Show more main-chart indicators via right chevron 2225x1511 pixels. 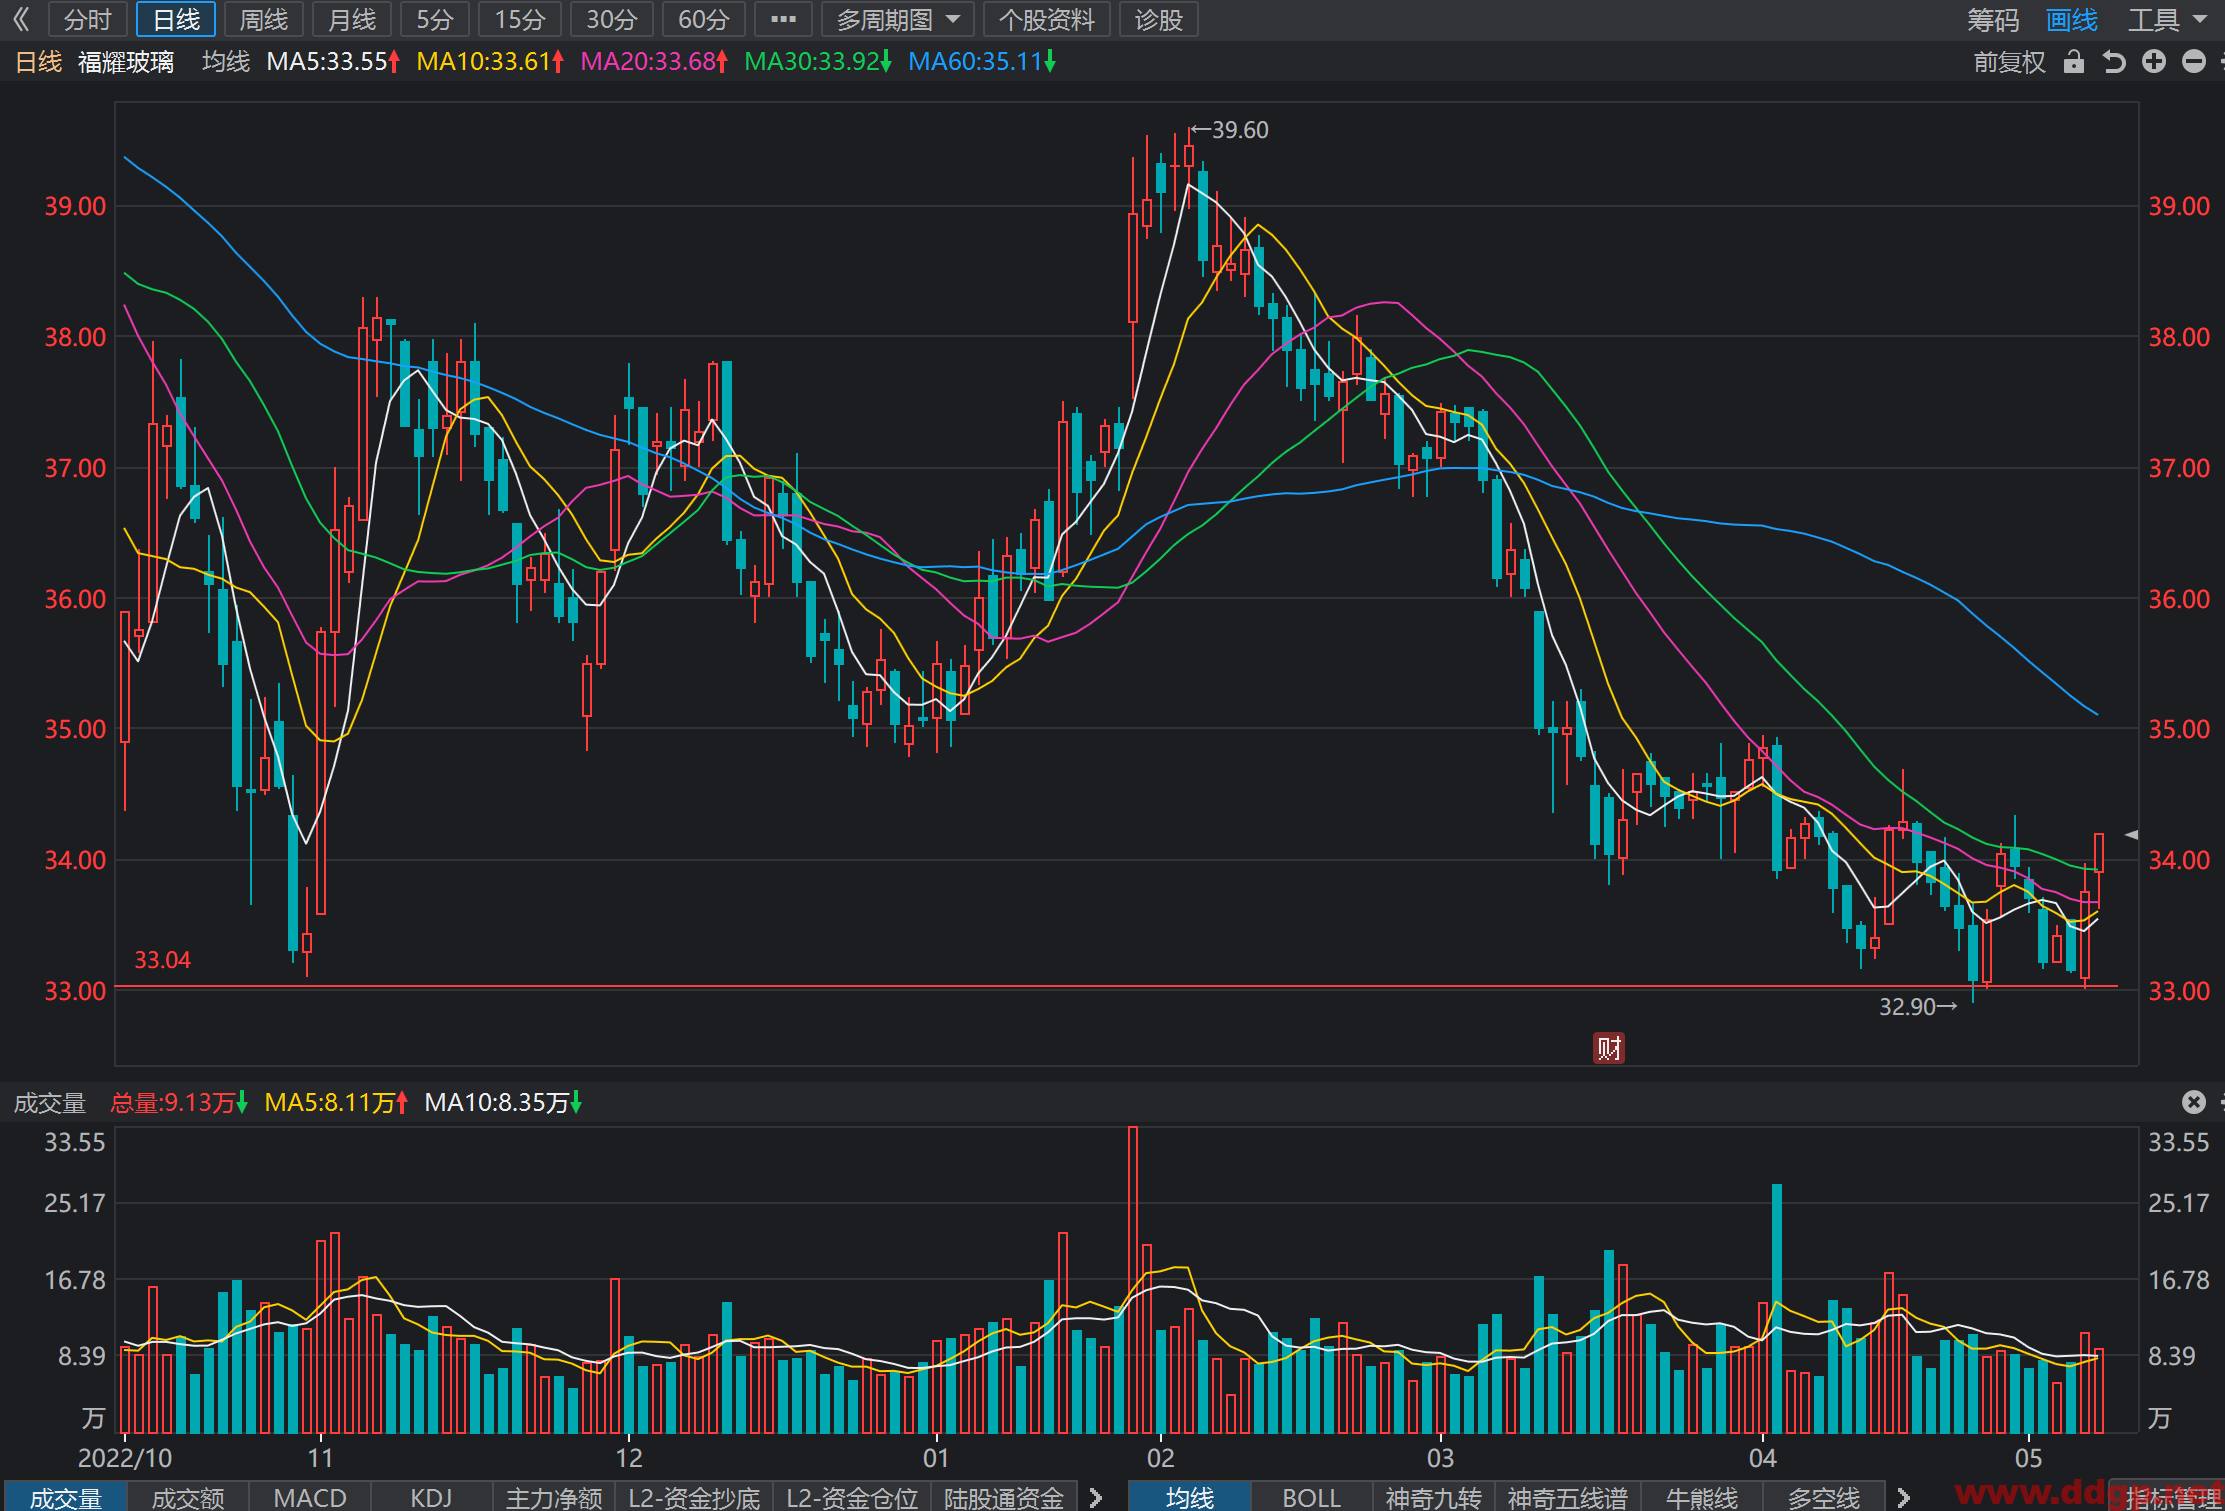1903,1497
